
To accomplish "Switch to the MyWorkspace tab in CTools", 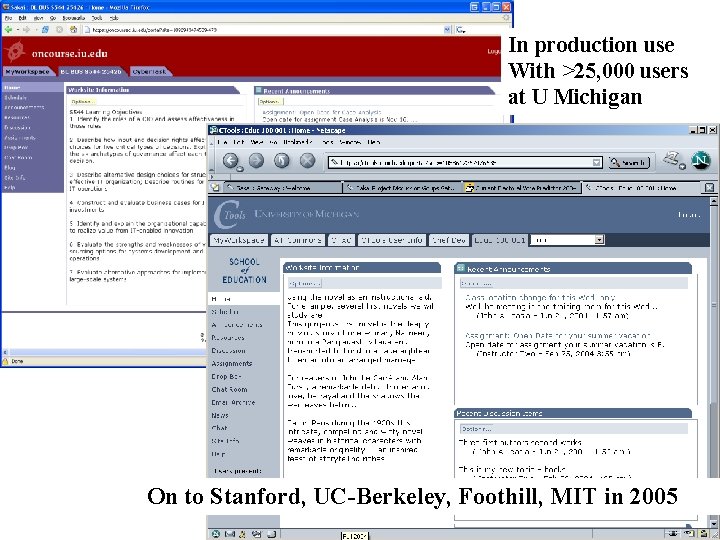I will [239, 240].
